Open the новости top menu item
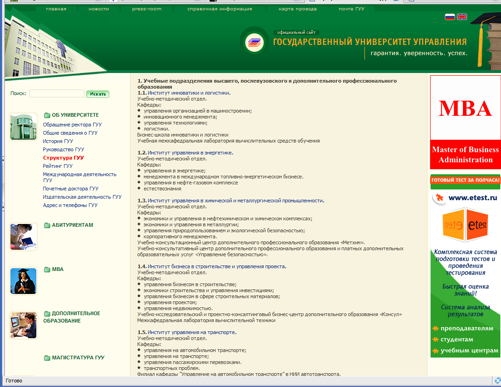The image size is (501, 387). pos(99,9)
